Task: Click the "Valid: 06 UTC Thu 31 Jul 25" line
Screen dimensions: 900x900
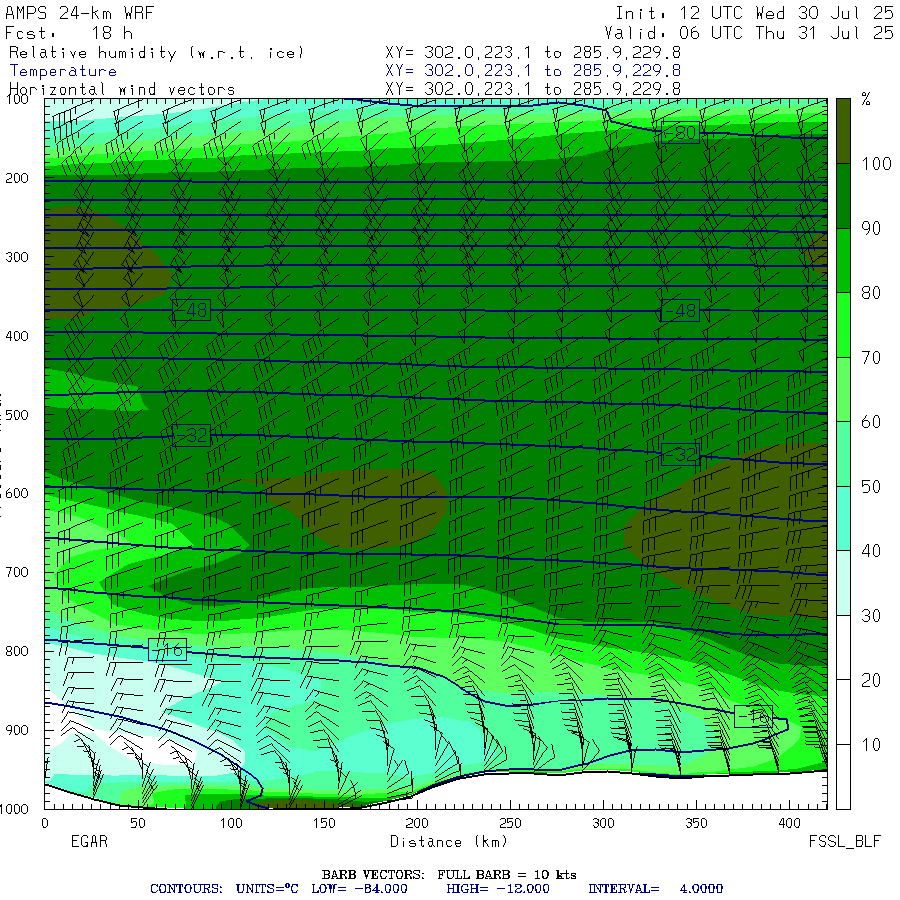Action: [748, 33]
